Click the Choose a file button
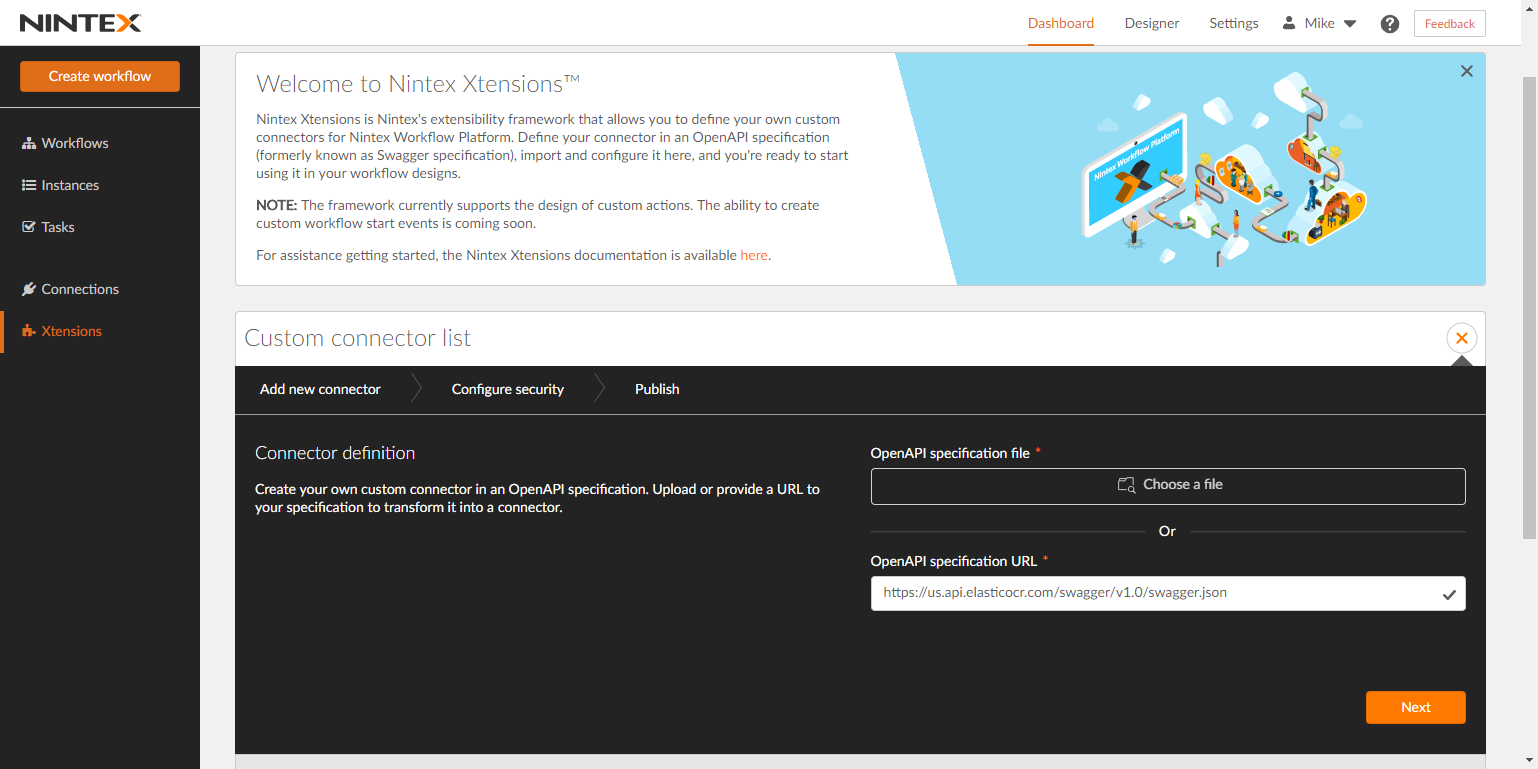Image resolution: width=1538 pixels, height=769 pixels. 1168,486
